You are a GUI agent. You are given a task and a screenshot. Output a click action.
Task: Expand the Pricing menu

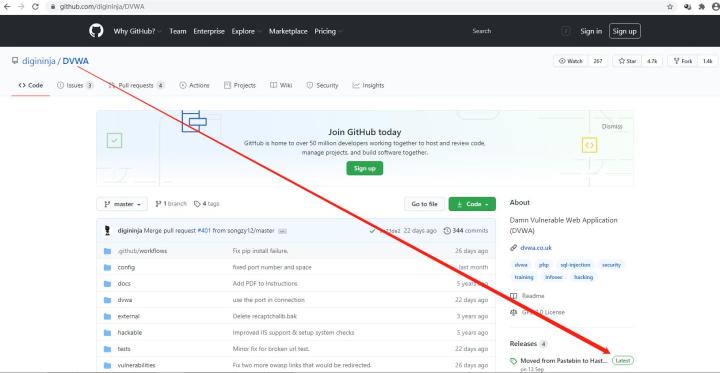pyautogui.click(x=328, y=31)
